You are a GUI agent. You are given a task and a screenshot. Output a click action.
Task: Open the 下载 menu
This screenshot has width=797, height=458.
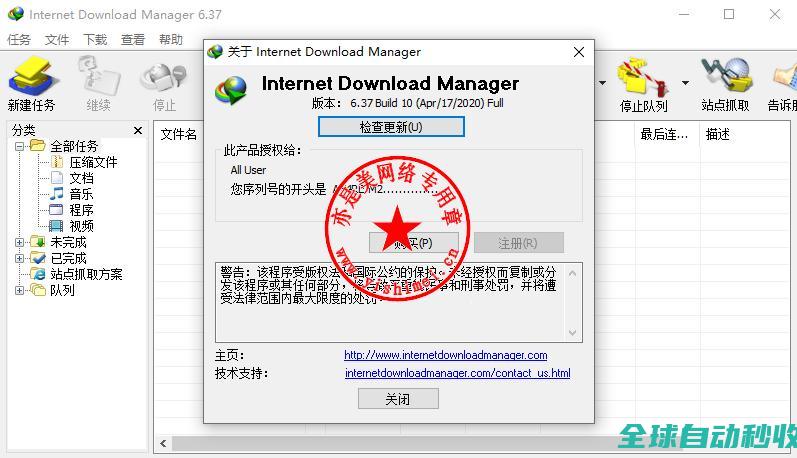95,40
